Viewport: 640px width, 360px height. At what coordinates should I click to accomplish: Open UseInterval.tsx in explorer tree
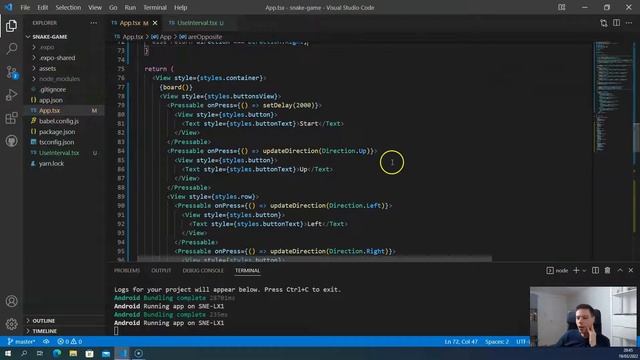59,153
